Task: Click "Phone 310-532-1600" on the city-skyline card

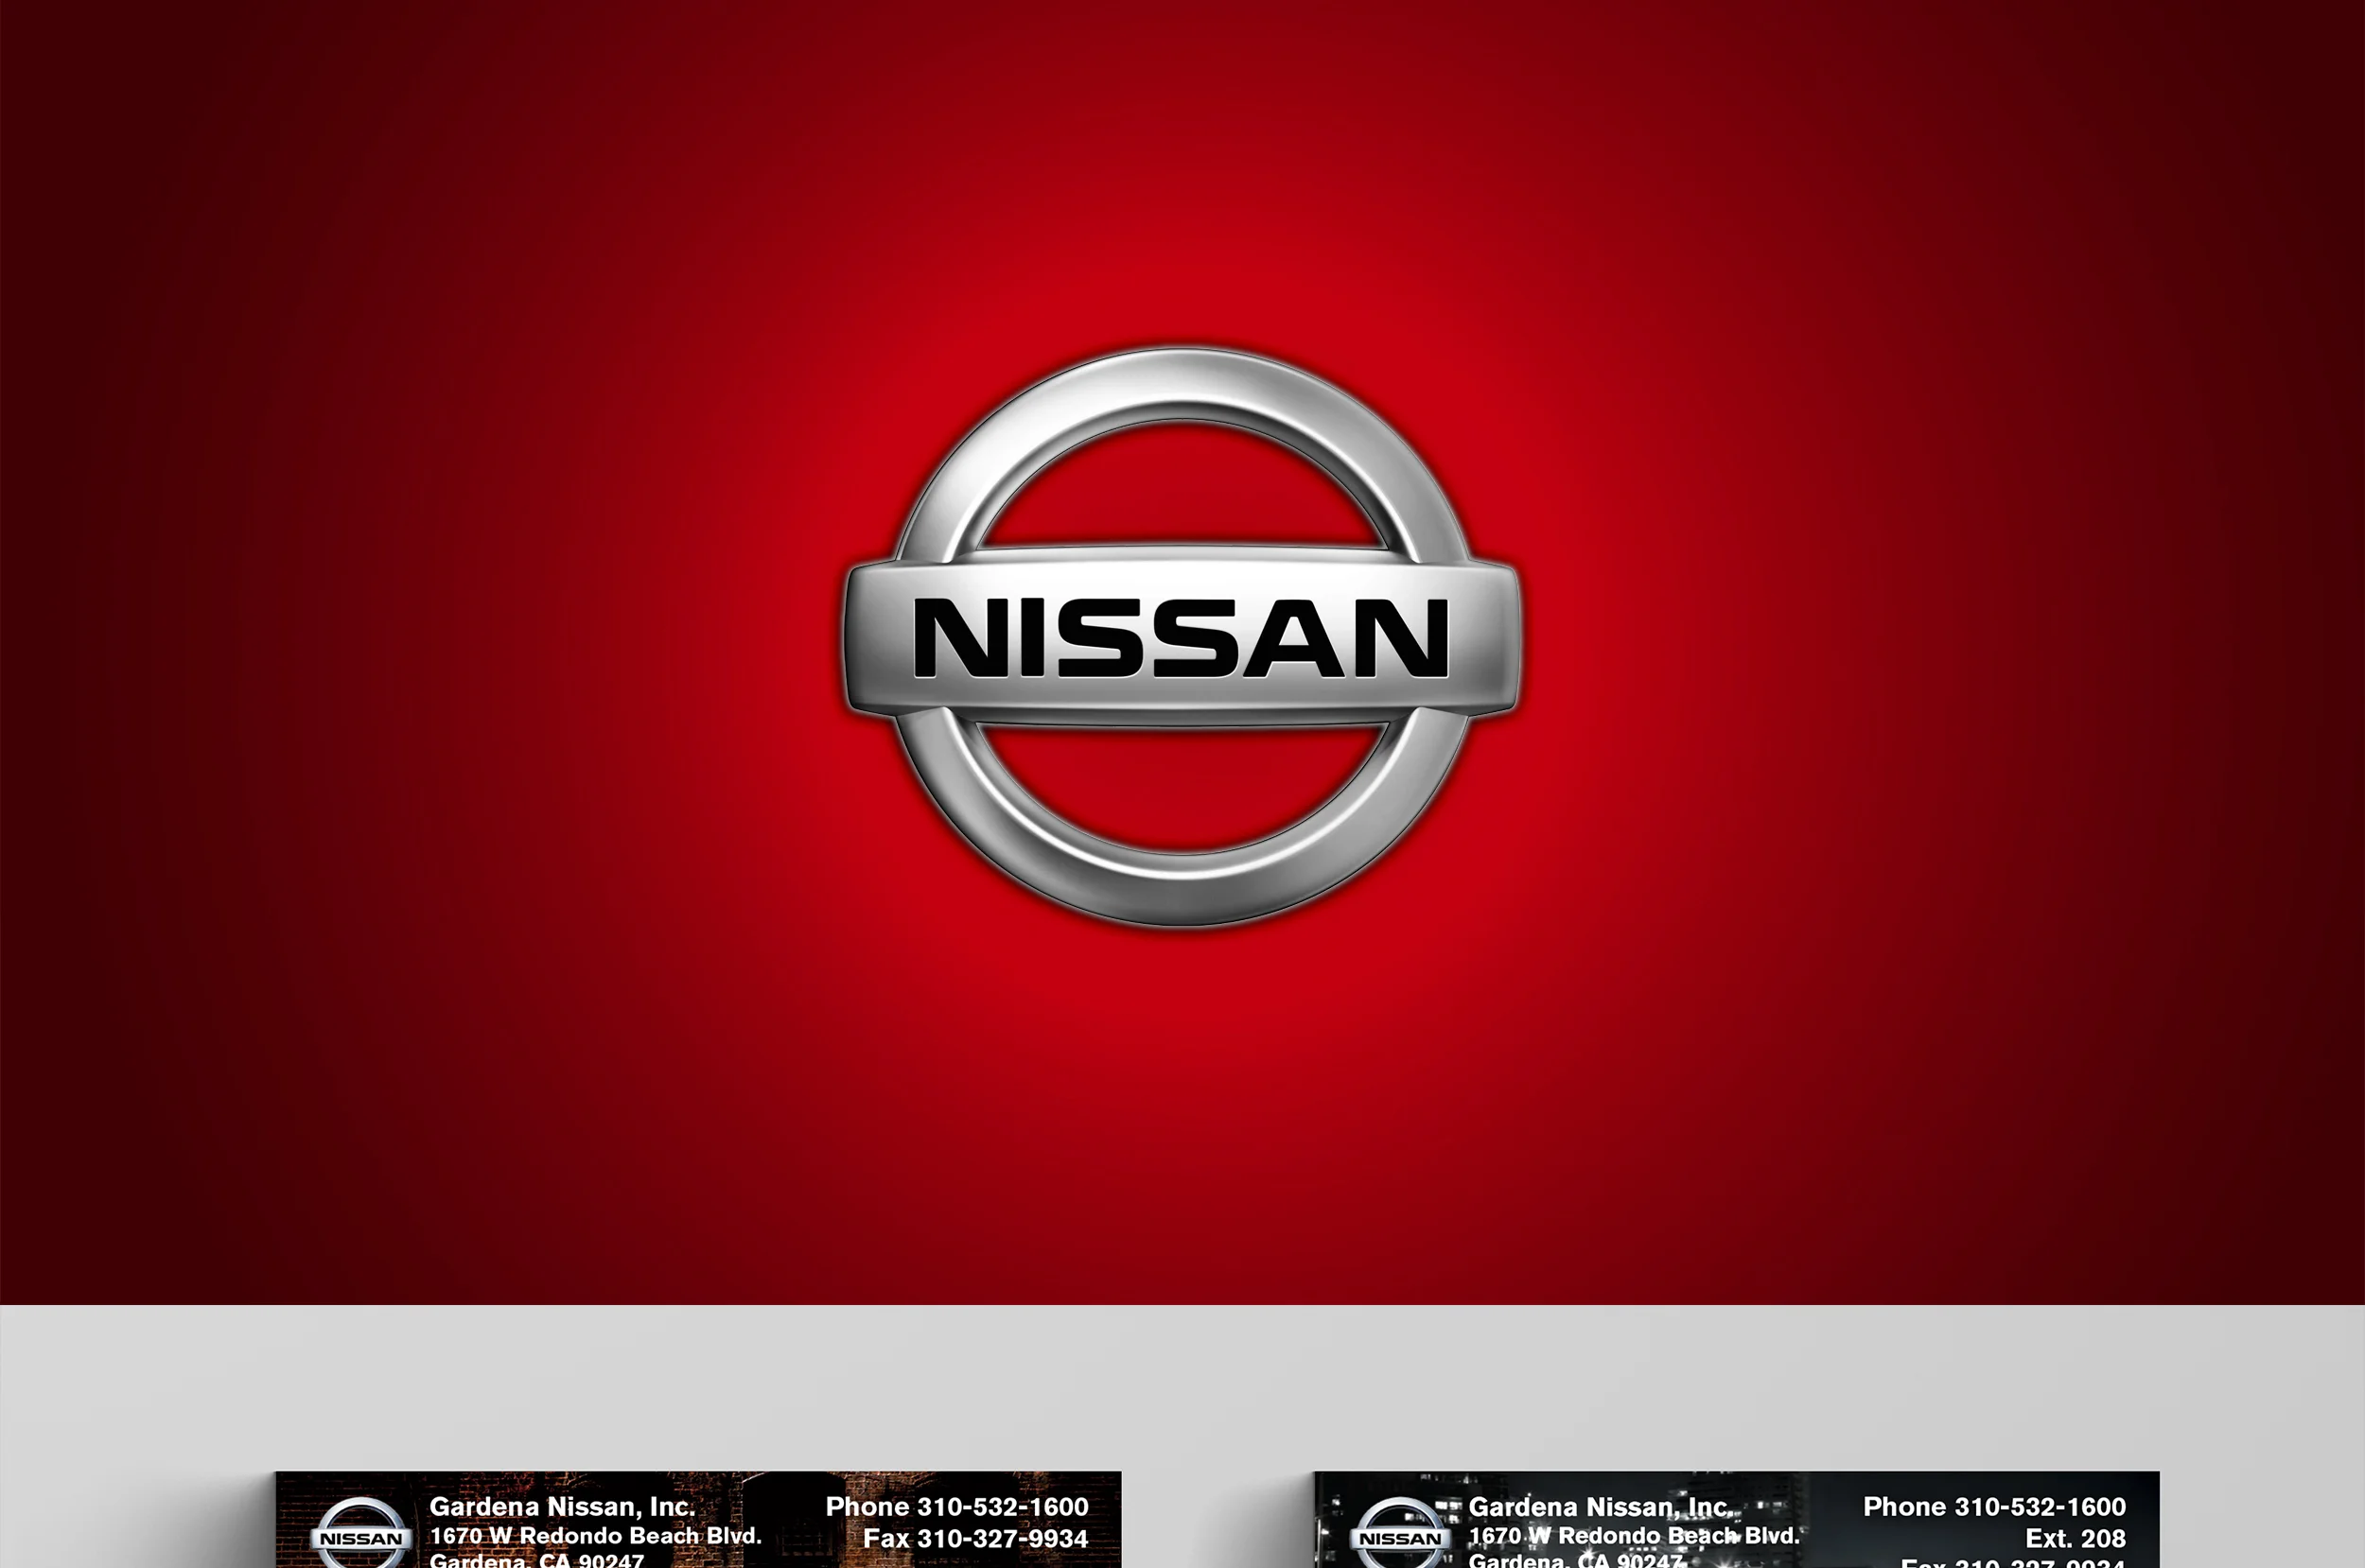Action: 1995,1507
